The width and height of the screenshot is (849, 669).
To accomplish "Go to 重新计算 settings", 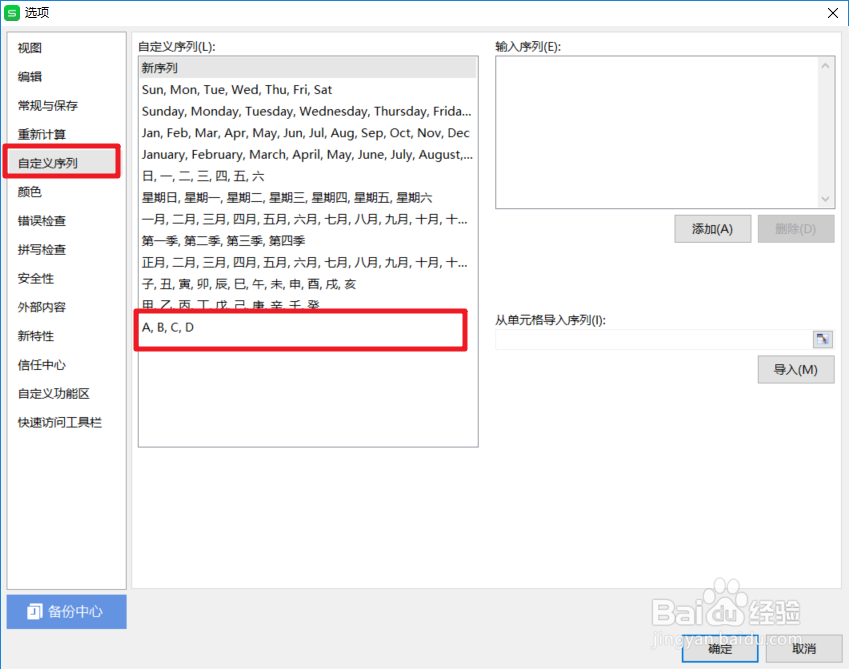I will pos(42,134).
